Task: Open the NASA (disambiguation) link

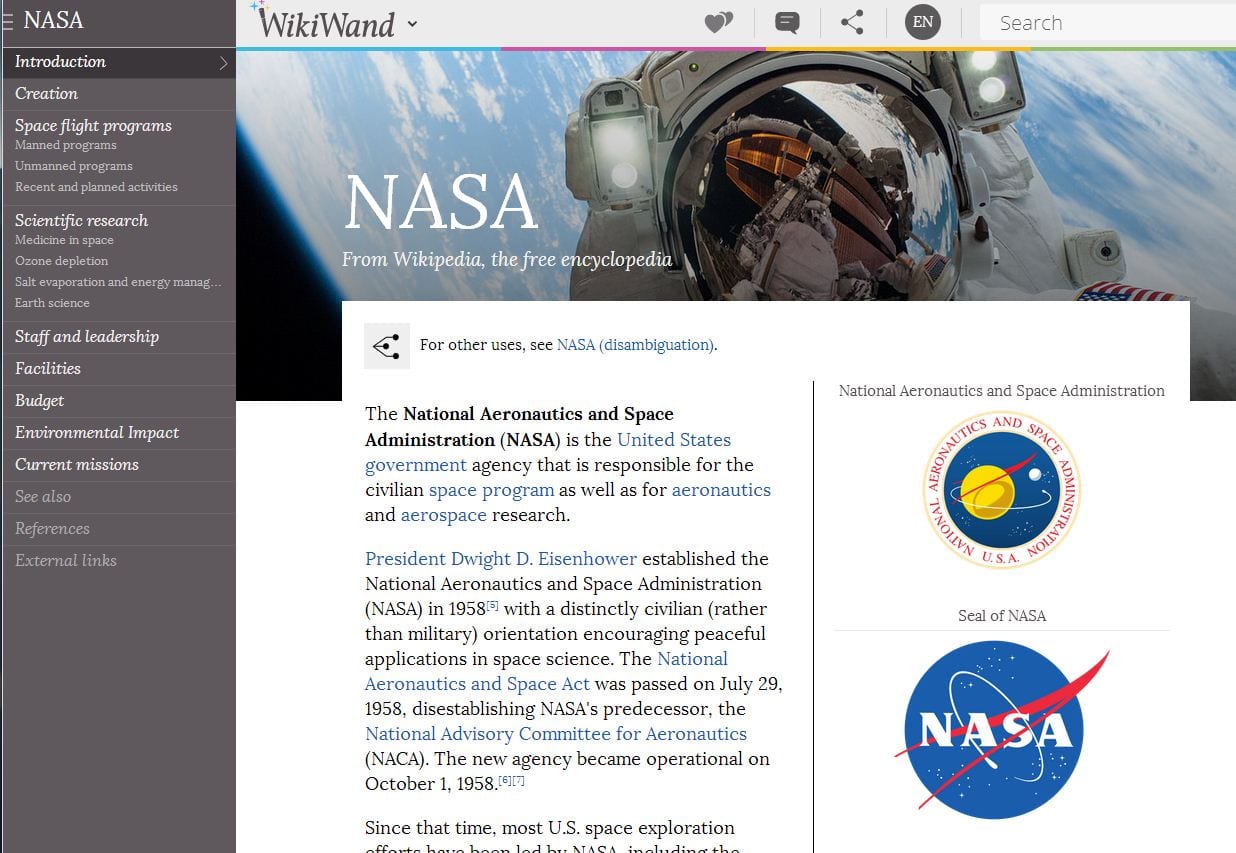Action: point(635,344)
